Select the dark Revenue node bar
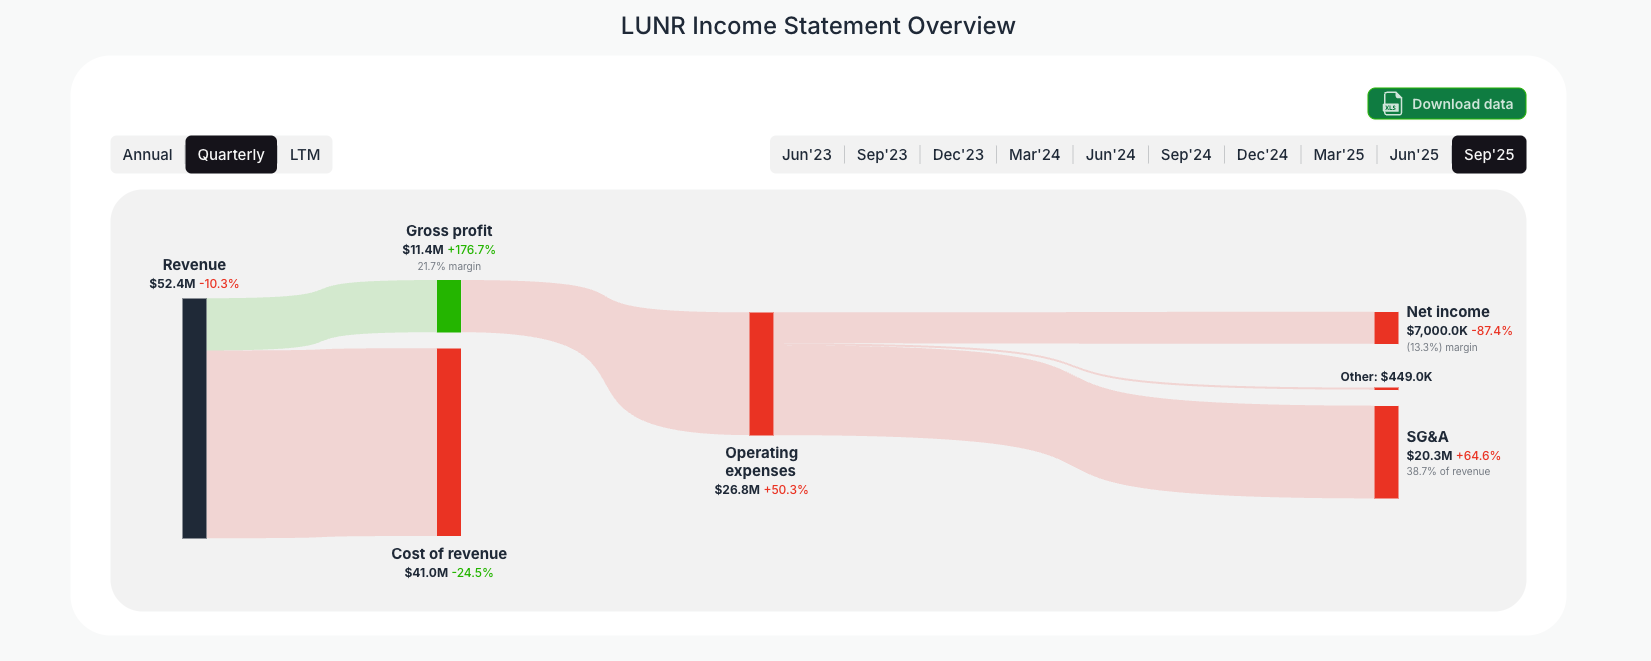The width and height of the screenshot is (1651, 661). [194, 420]
